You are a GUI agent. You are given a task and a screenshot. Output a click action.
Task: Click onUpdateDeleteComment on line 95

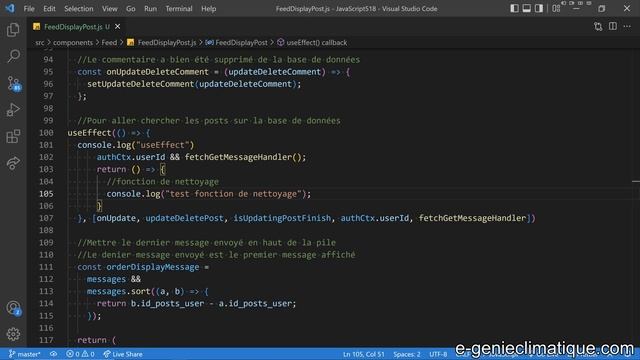click(x=158, y=72)
